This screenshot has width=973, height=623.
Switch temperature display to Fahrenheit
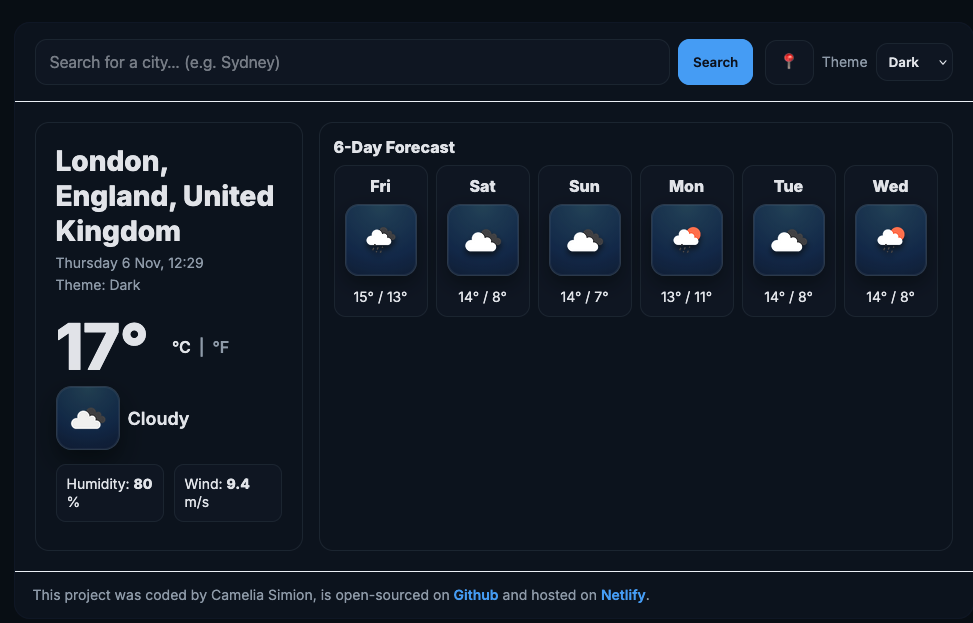[220, 347]
